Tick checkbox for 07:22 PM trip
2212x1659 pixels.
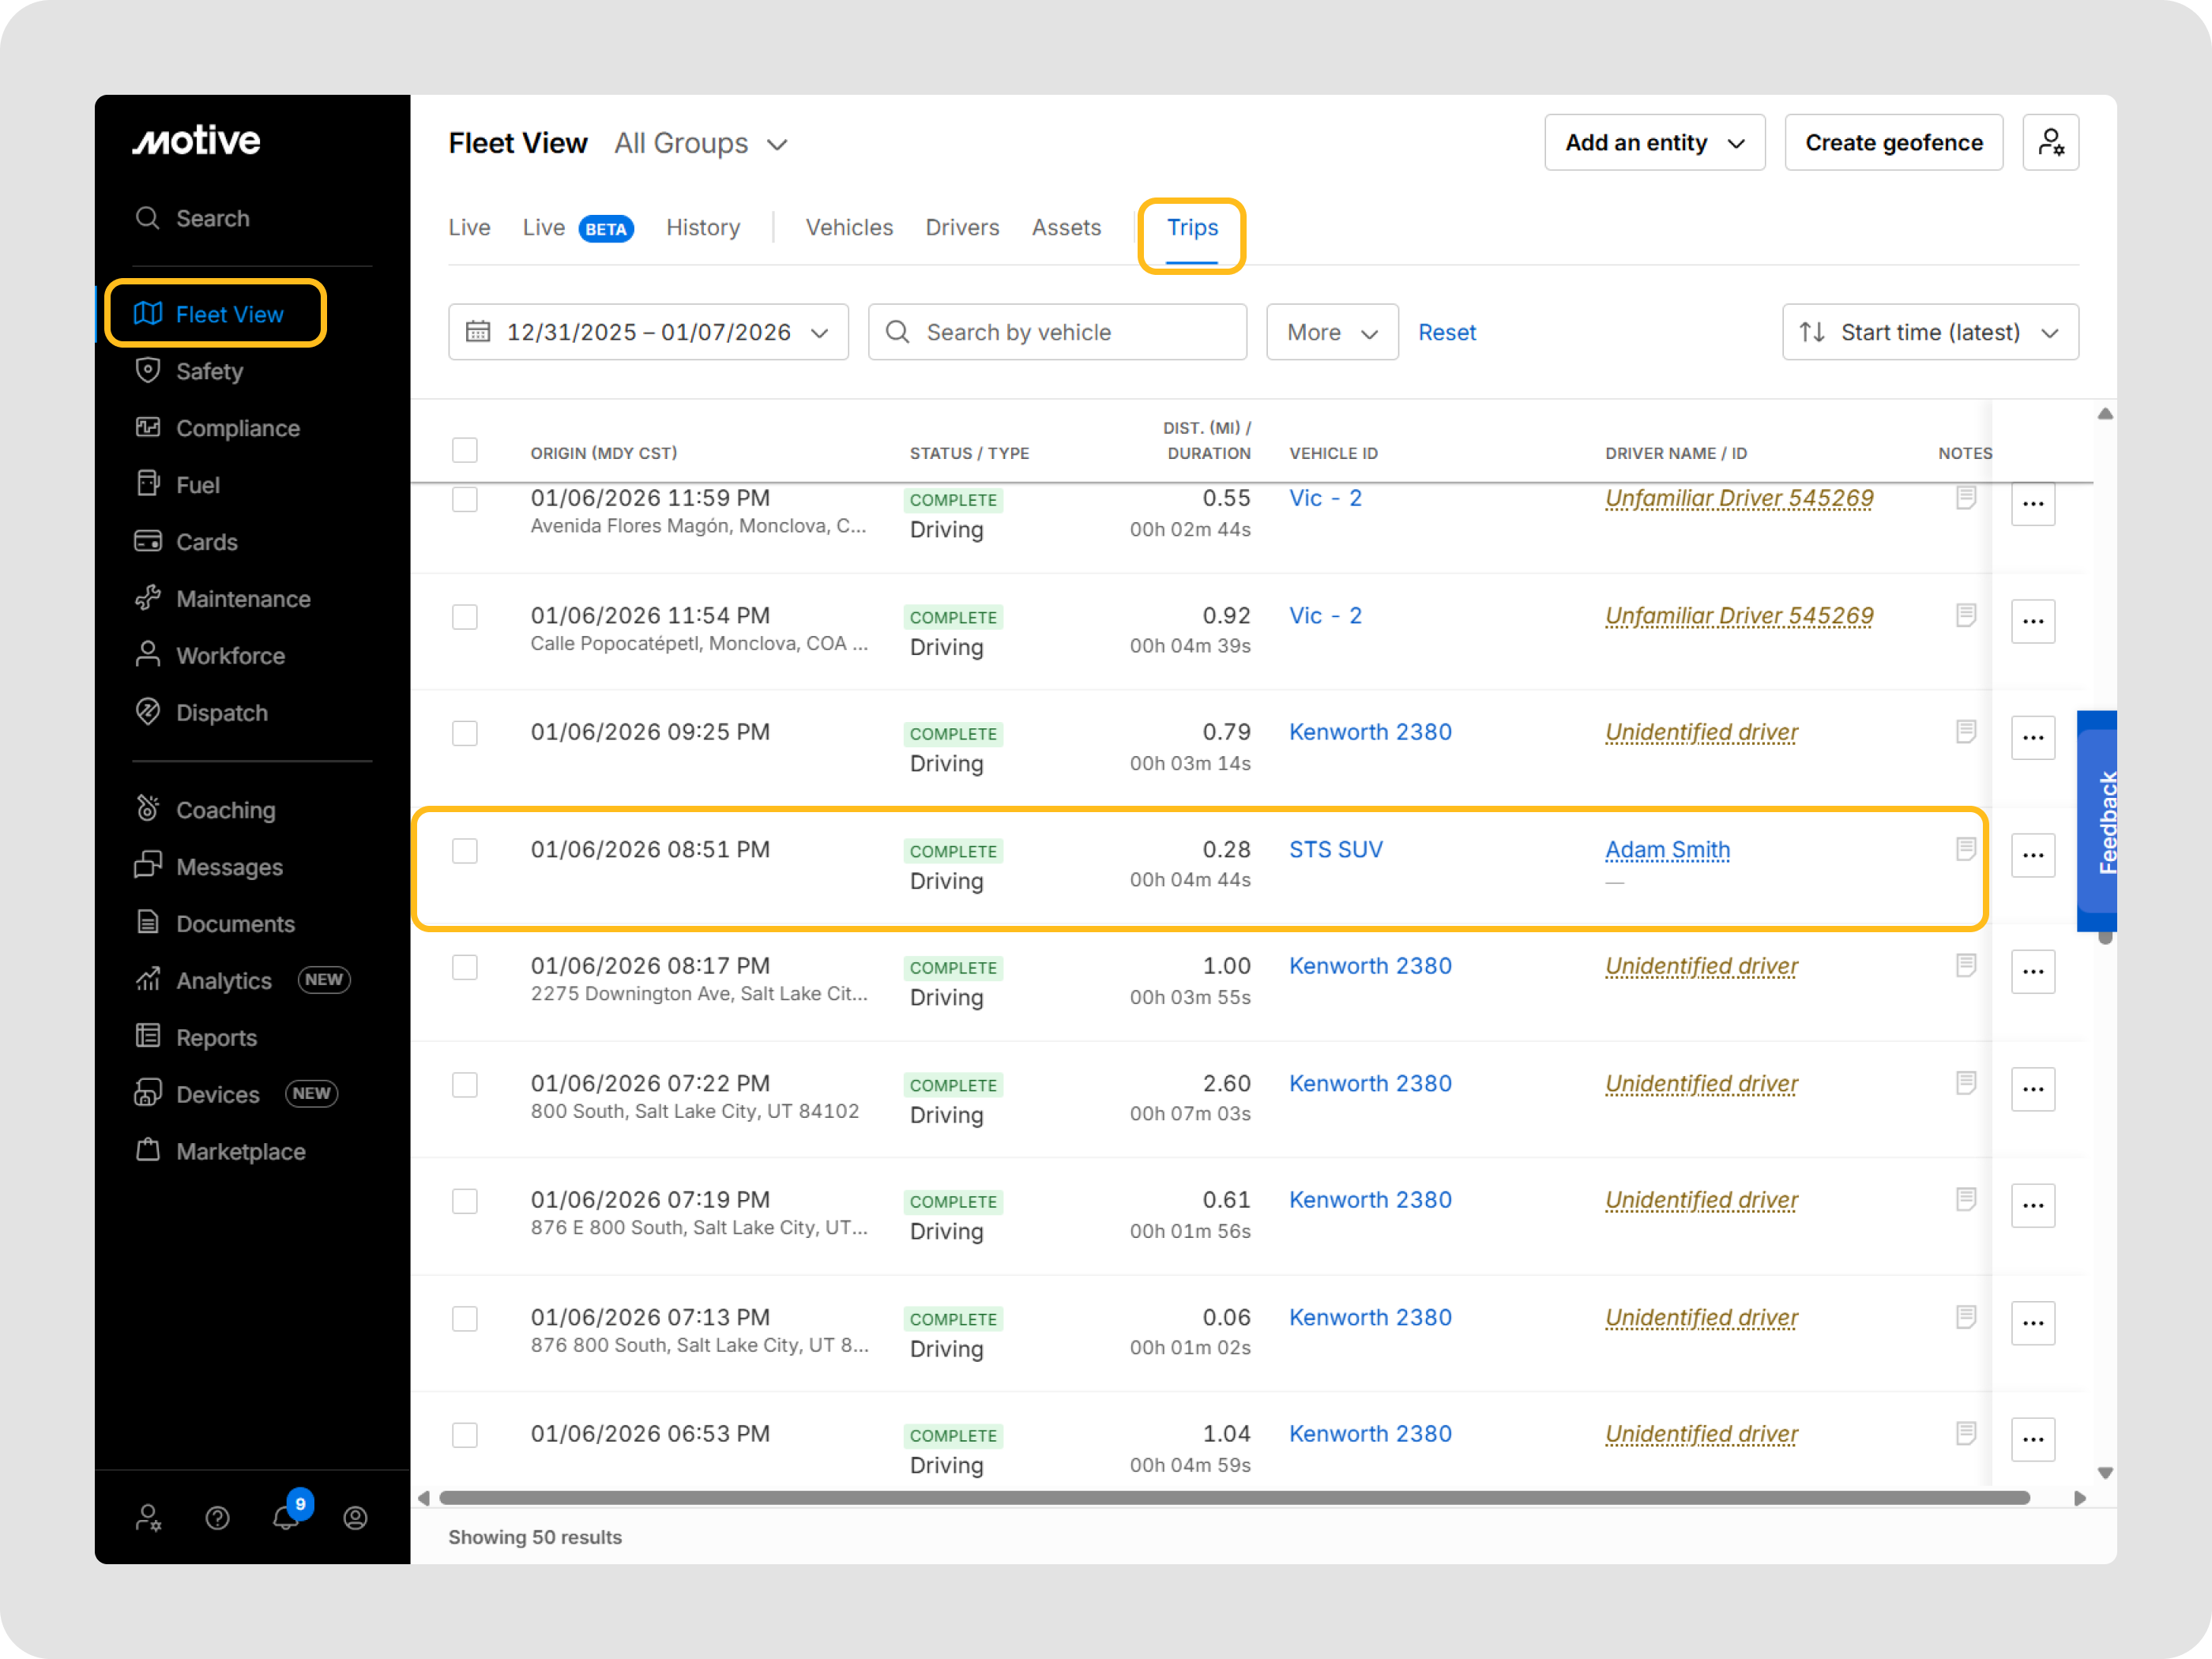coord(464,1085)
